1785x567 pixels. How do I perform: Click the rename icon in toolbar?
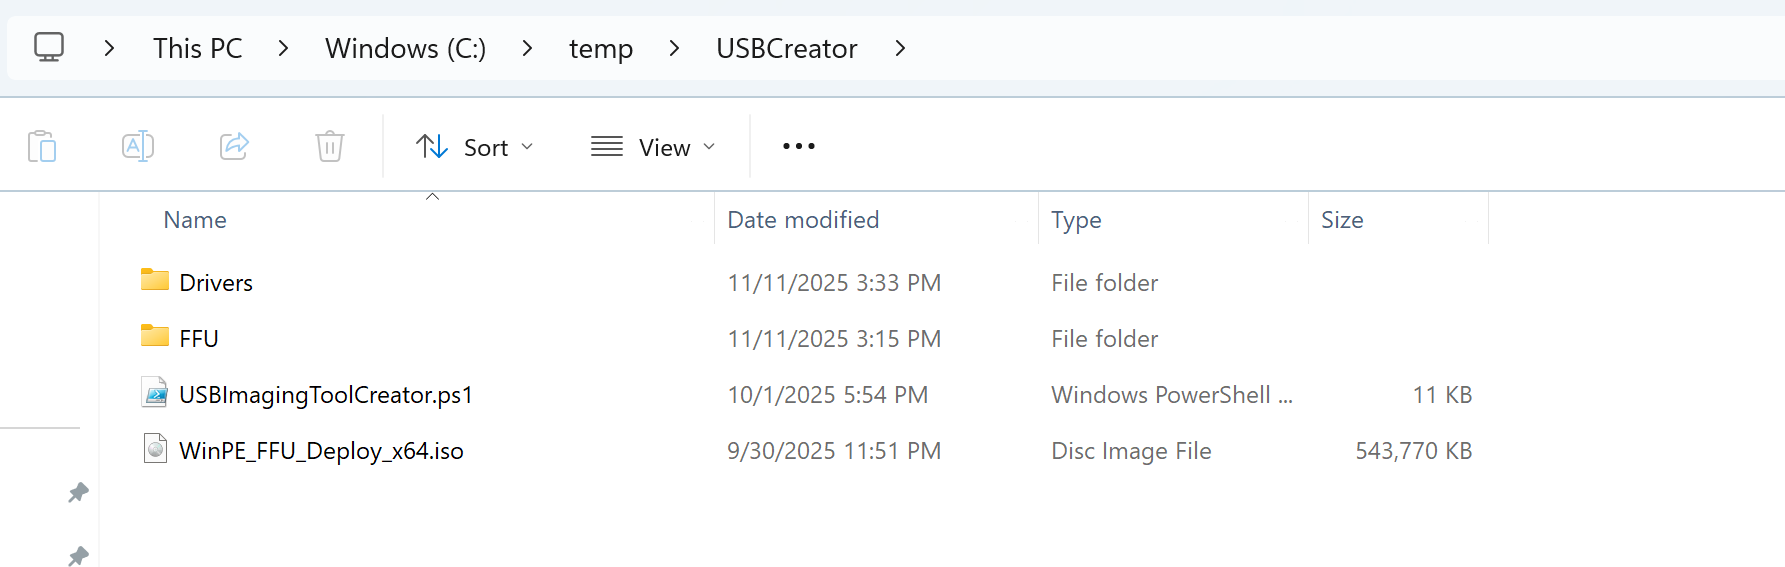(x=137, y=147)
